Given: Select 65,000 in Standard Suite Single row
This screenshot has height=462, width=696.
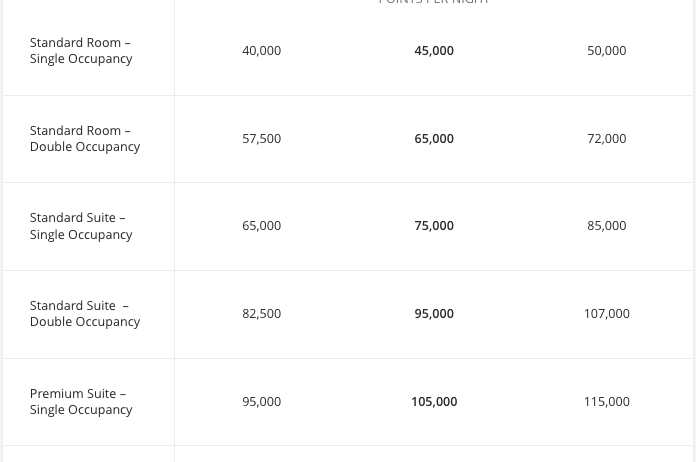Looking at the screenshot, I should (261, 226).
